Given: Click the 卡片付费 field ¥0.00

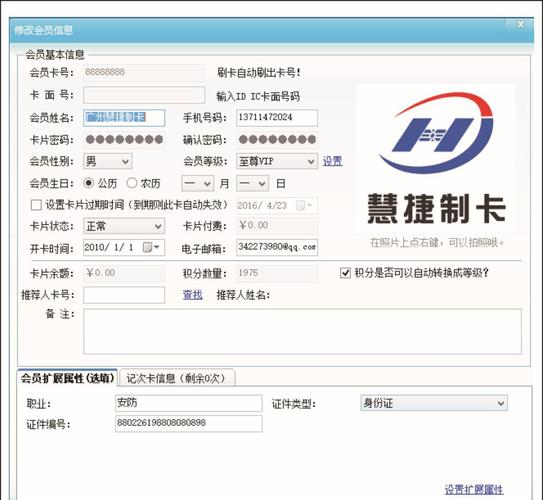Looking at the screenshot, I should 277,226.
